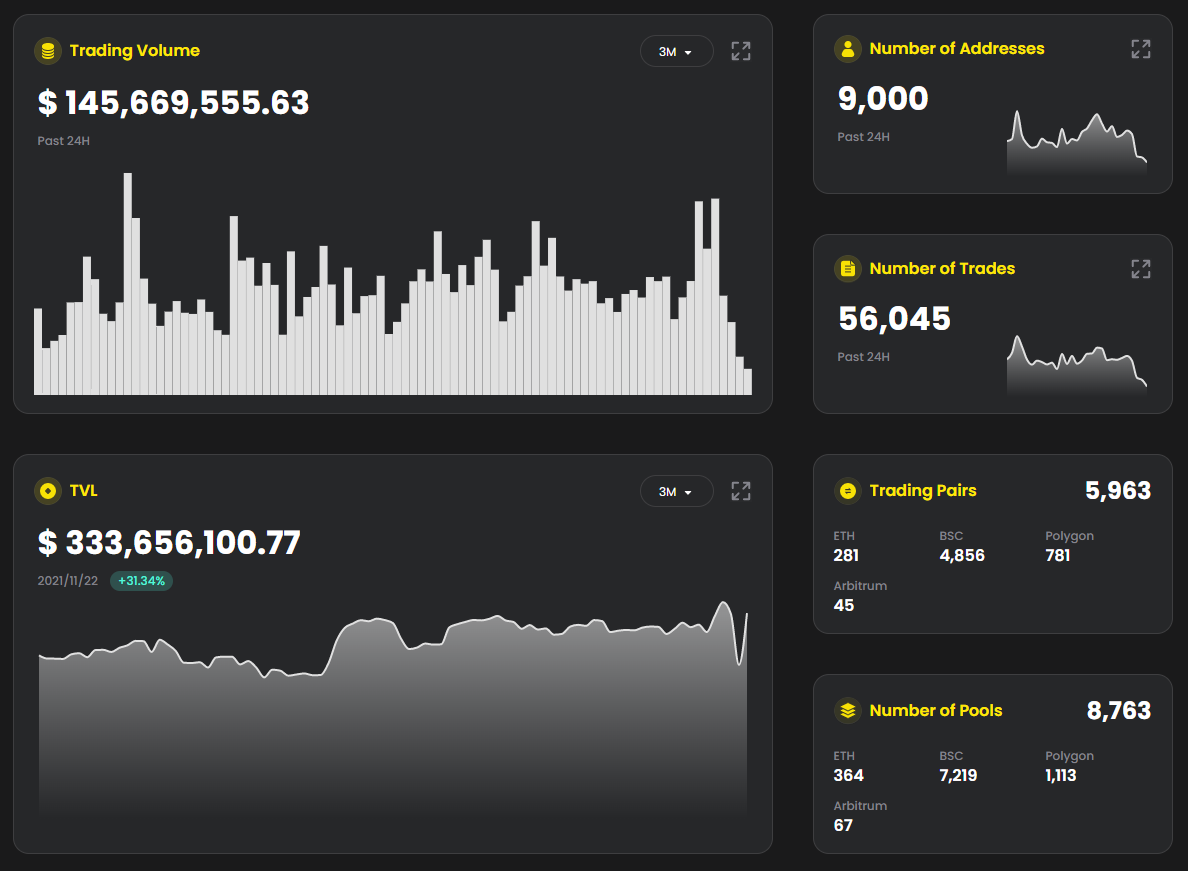
Task: Click the 2021/11/22 date label
Action: point(67,581)
